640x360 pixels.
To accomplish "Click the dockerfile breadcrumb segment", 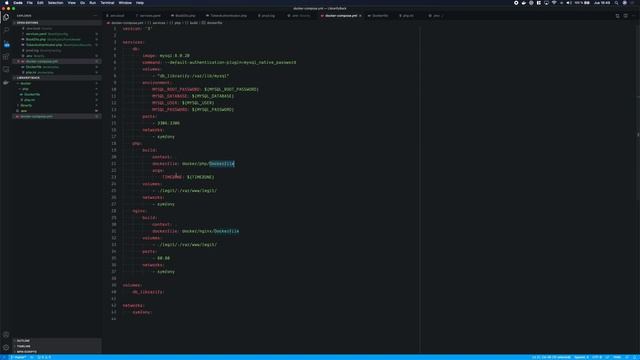I will 214,23.
